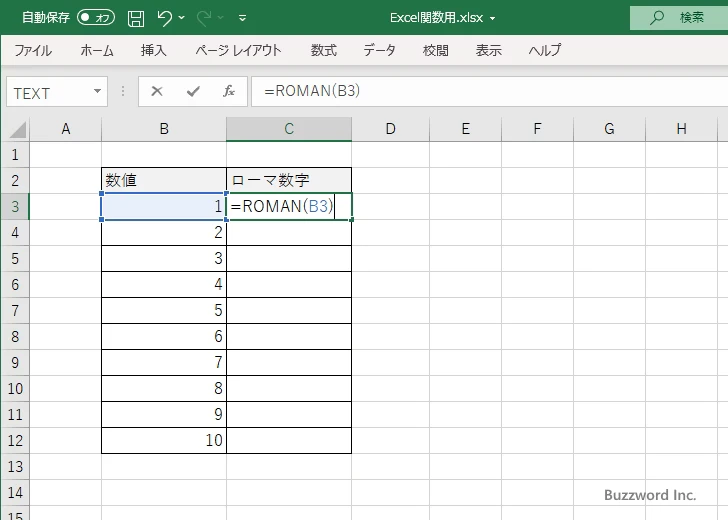Click the formula bar resize dots handle

point(123,91)
